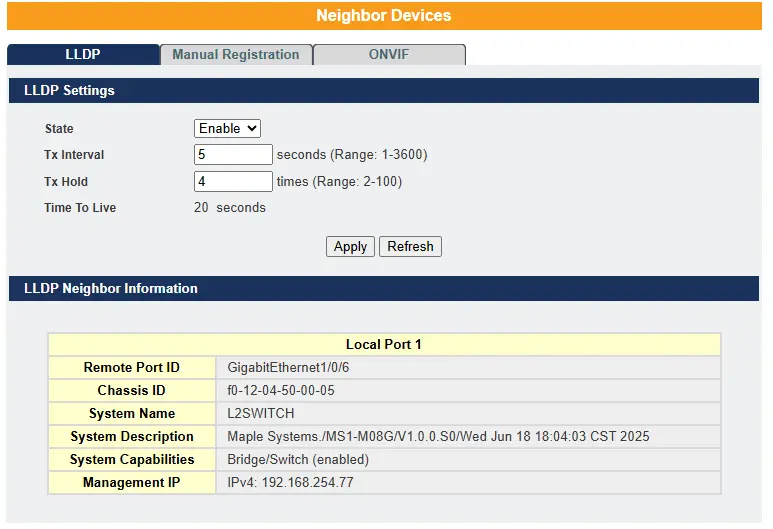Click the 'seconds (Range: 1-3600)' hint text
This screenshot has width=773, height=529.
[x=352, y=155]
